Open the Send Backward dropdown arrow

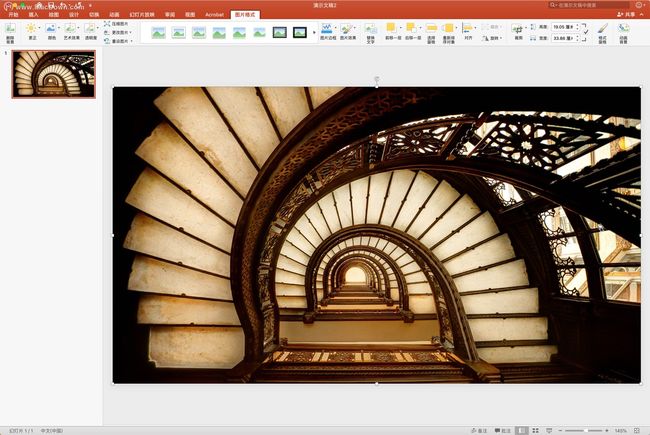420,28
